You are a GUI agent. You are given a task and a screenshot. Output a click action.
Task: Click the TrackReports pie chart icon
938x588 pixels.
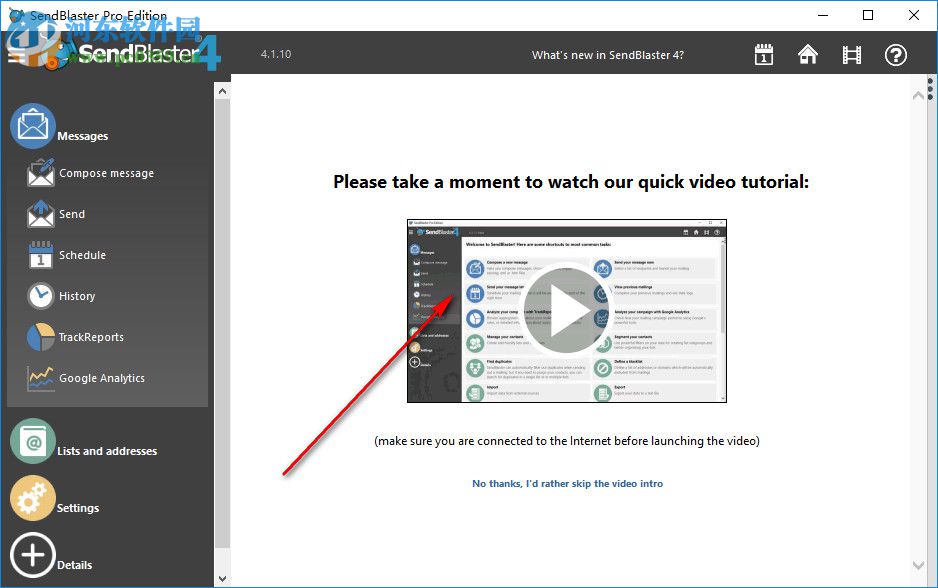coord(41,337)
